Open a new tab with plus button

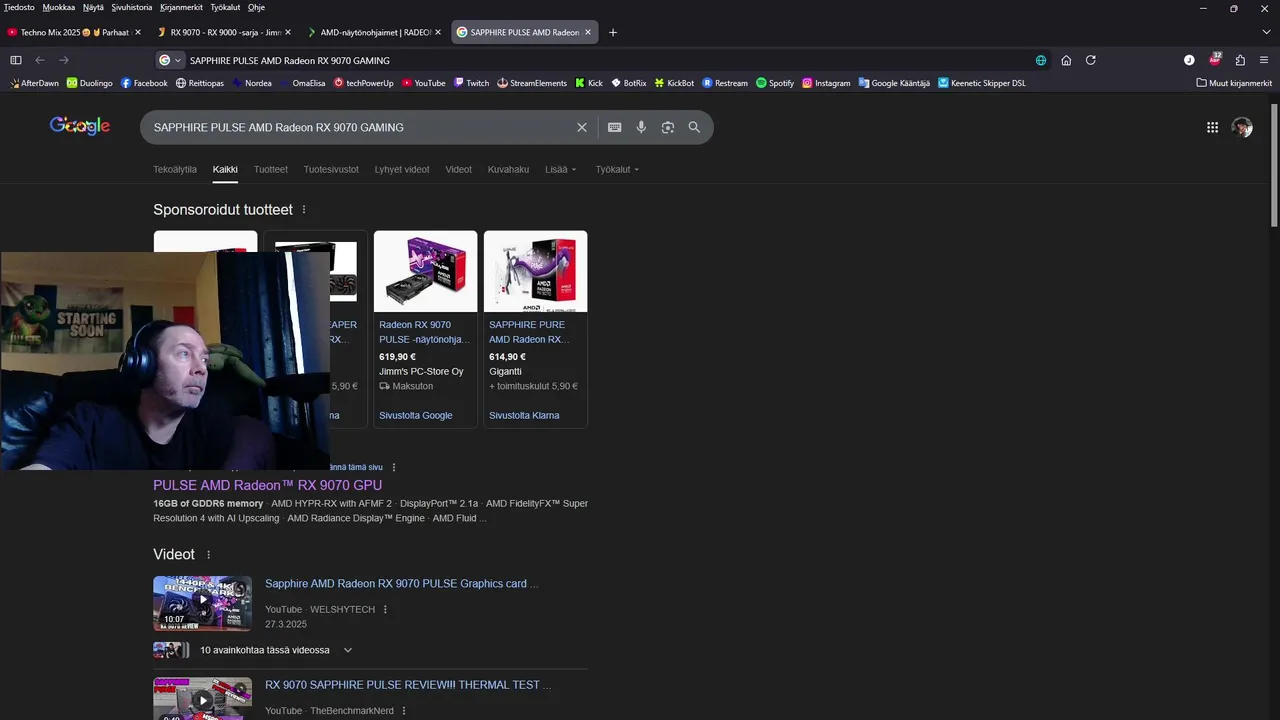coord(613,32)
